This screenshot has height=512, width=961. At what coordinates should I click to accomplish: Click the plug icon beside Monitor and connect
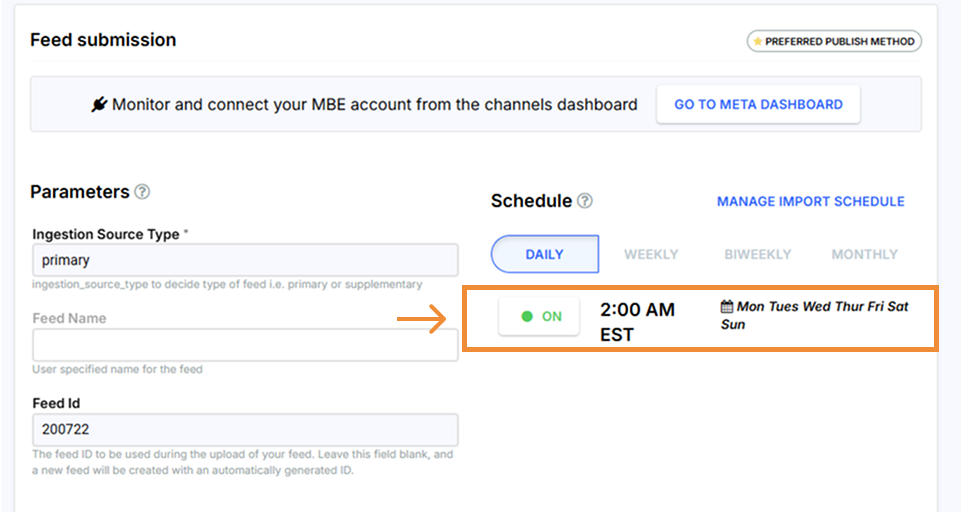(x=99, y=104)
